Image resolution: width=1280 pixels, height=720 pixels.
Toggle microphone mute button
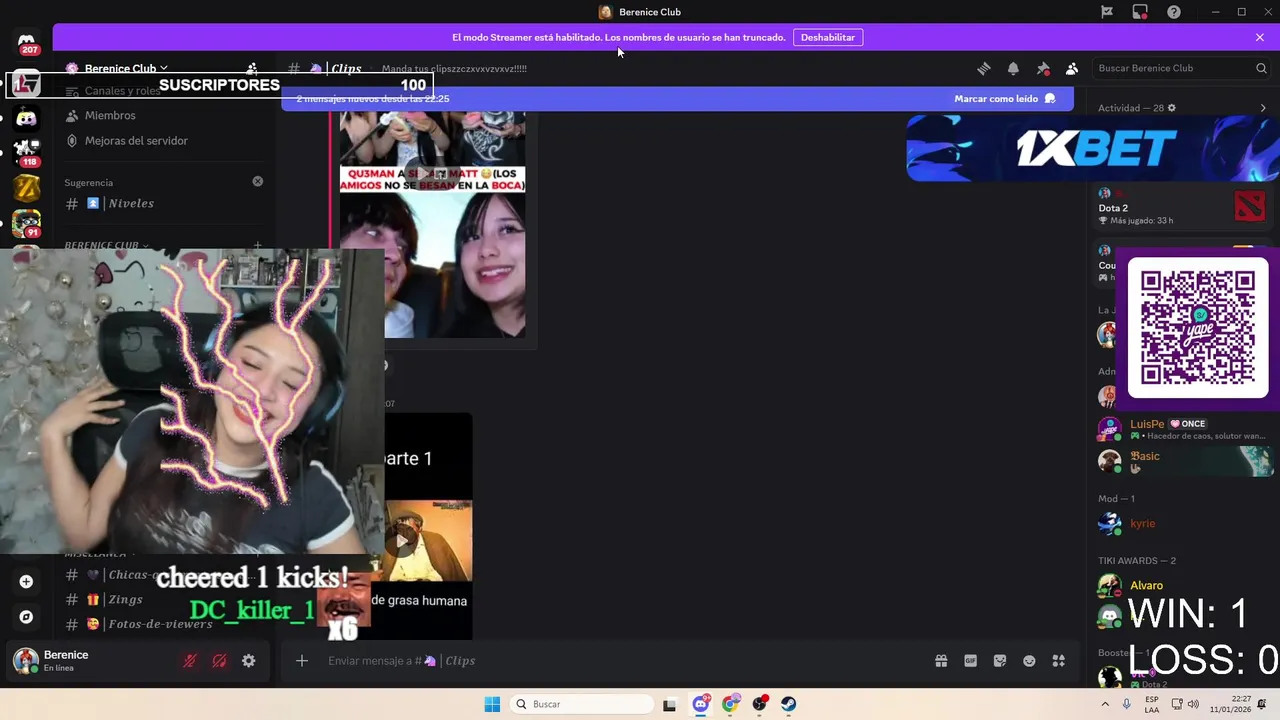(189, 661)
